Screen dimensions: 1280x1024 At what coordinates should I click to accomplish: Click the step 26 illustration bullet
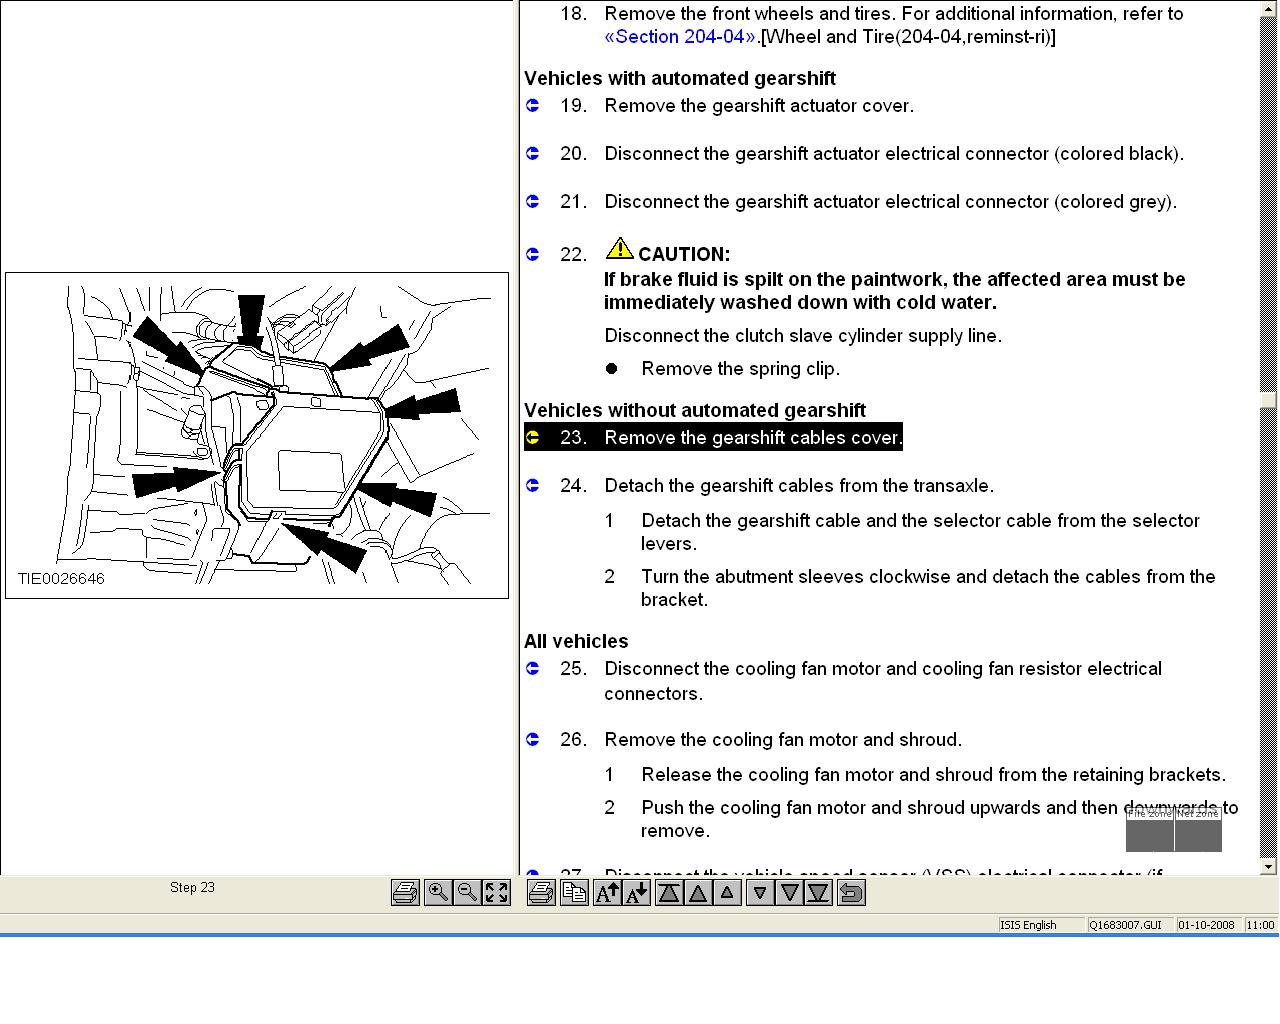point(533,739)
